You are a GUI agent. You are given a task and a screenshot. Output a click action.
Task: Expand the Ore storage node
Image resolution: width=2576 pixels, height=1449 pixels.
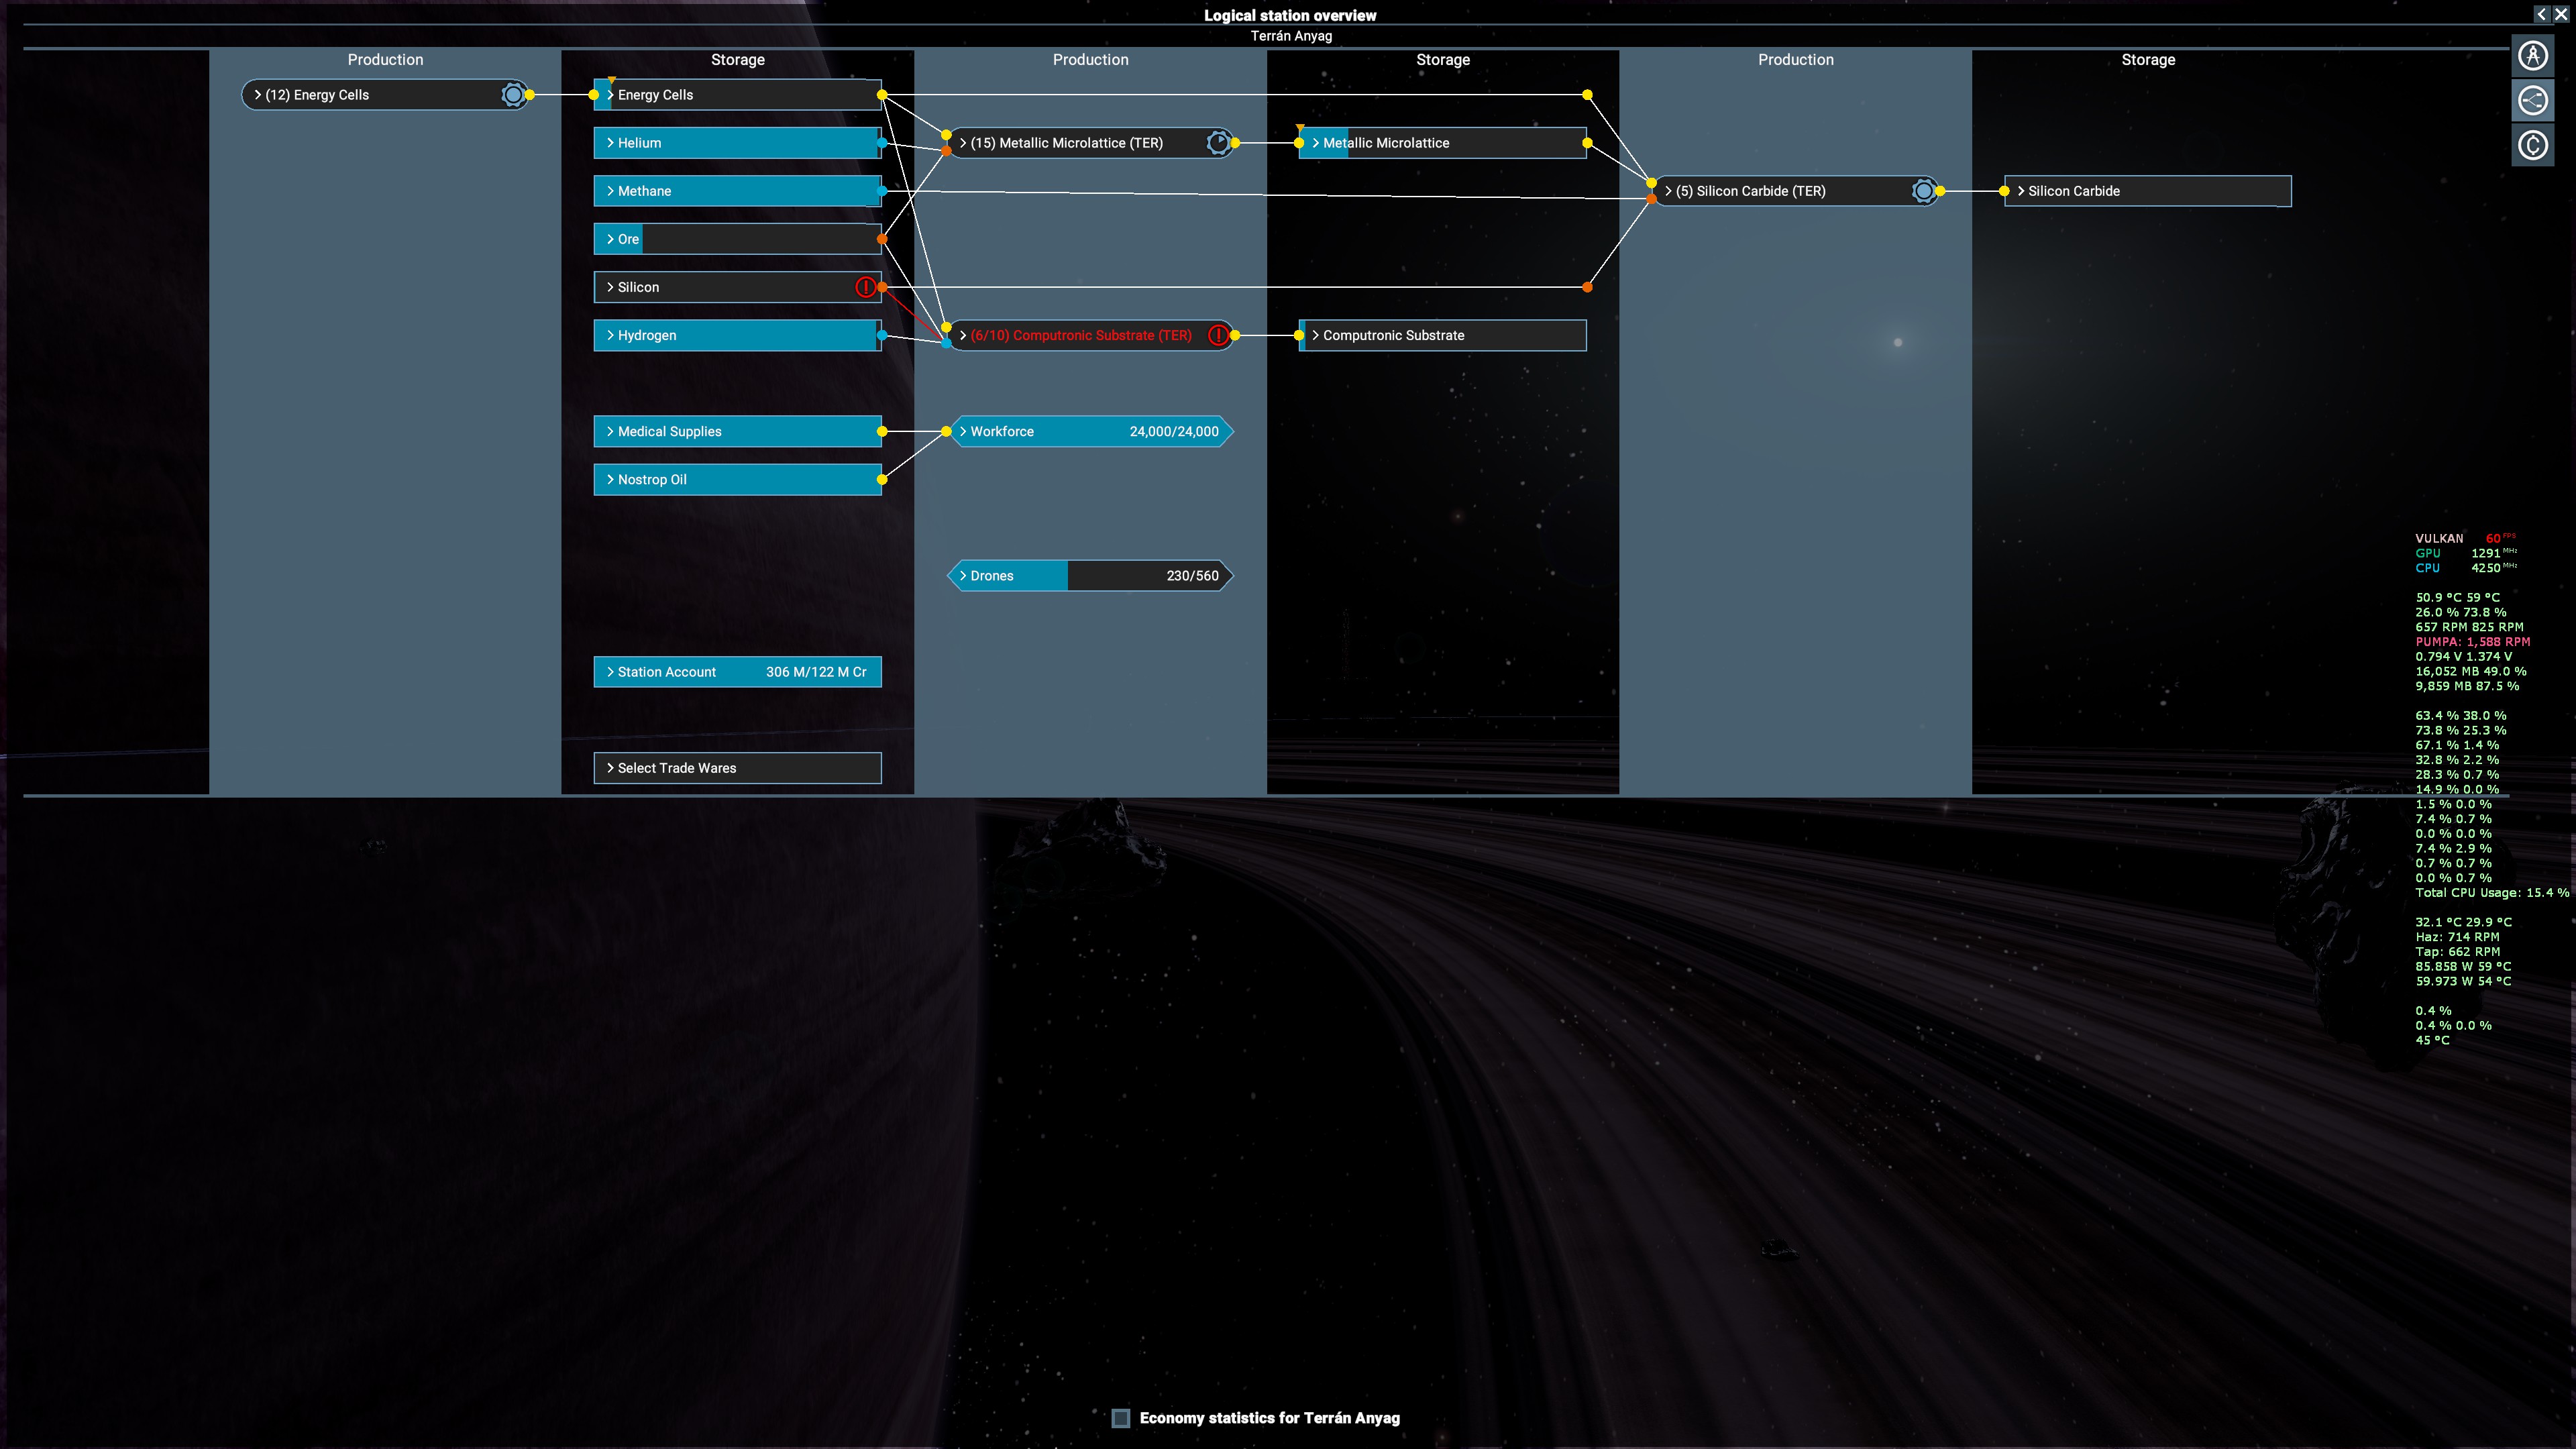pyautogui.click(x=737, y=239)
